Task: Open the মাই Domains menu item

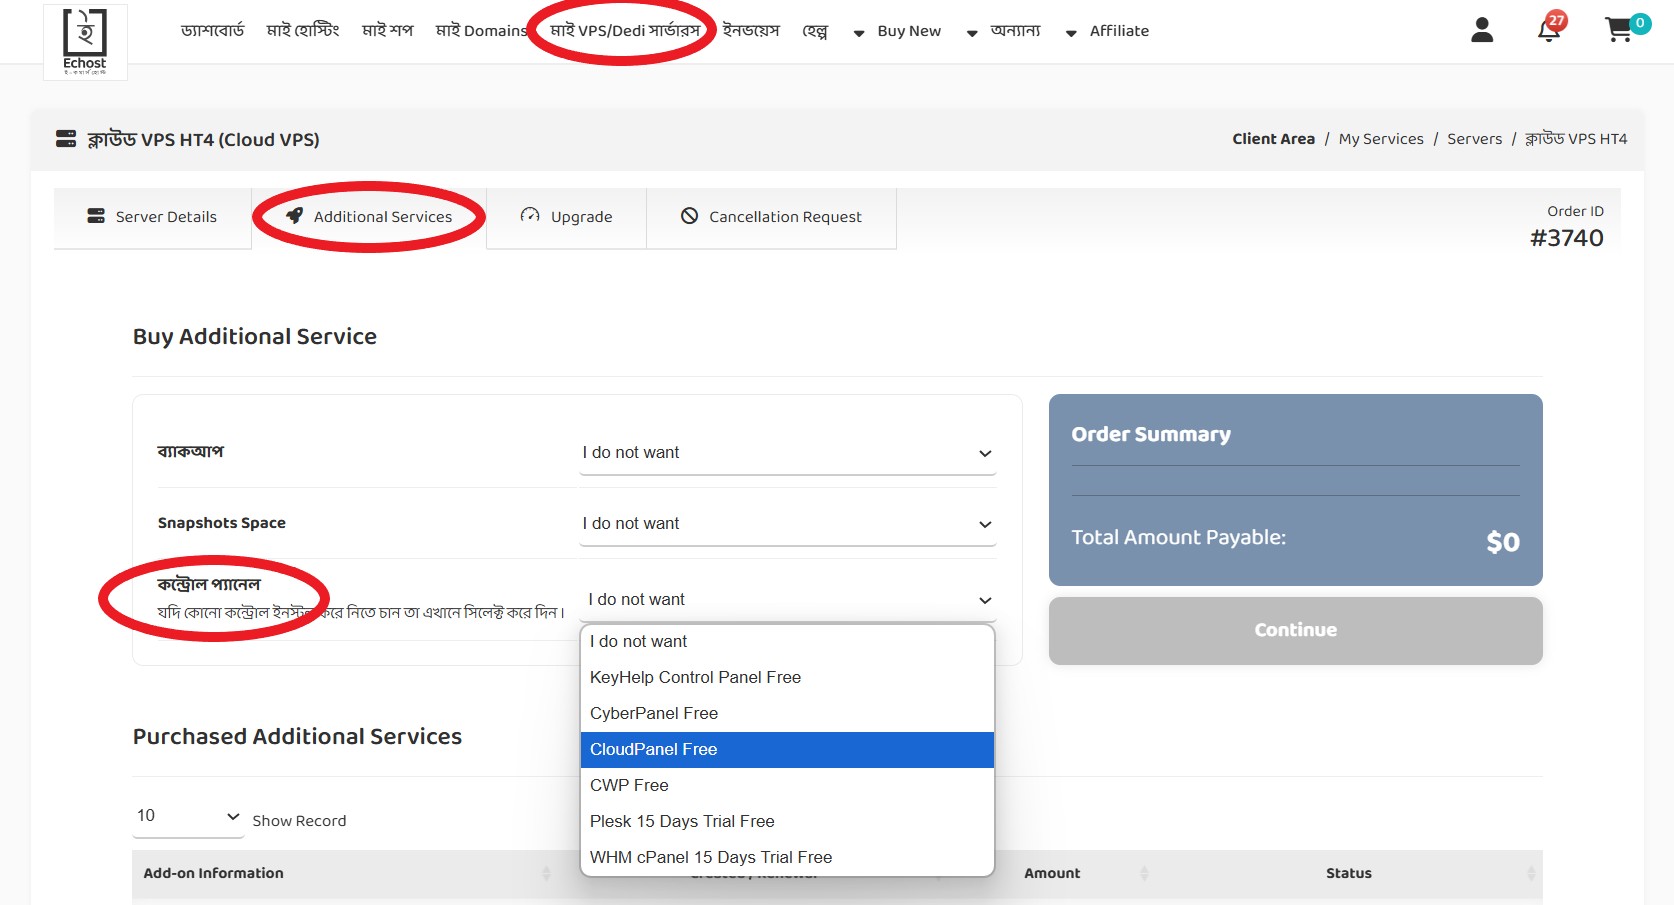Action: 481,31
